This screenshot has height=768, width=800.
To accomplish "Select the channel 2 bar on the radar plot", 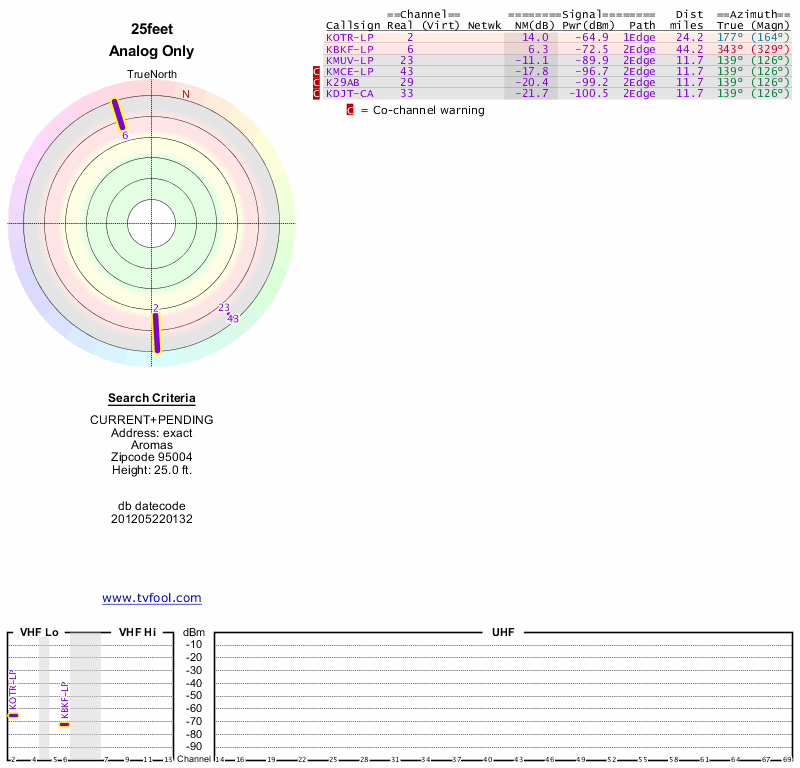I will pos(156,332).
